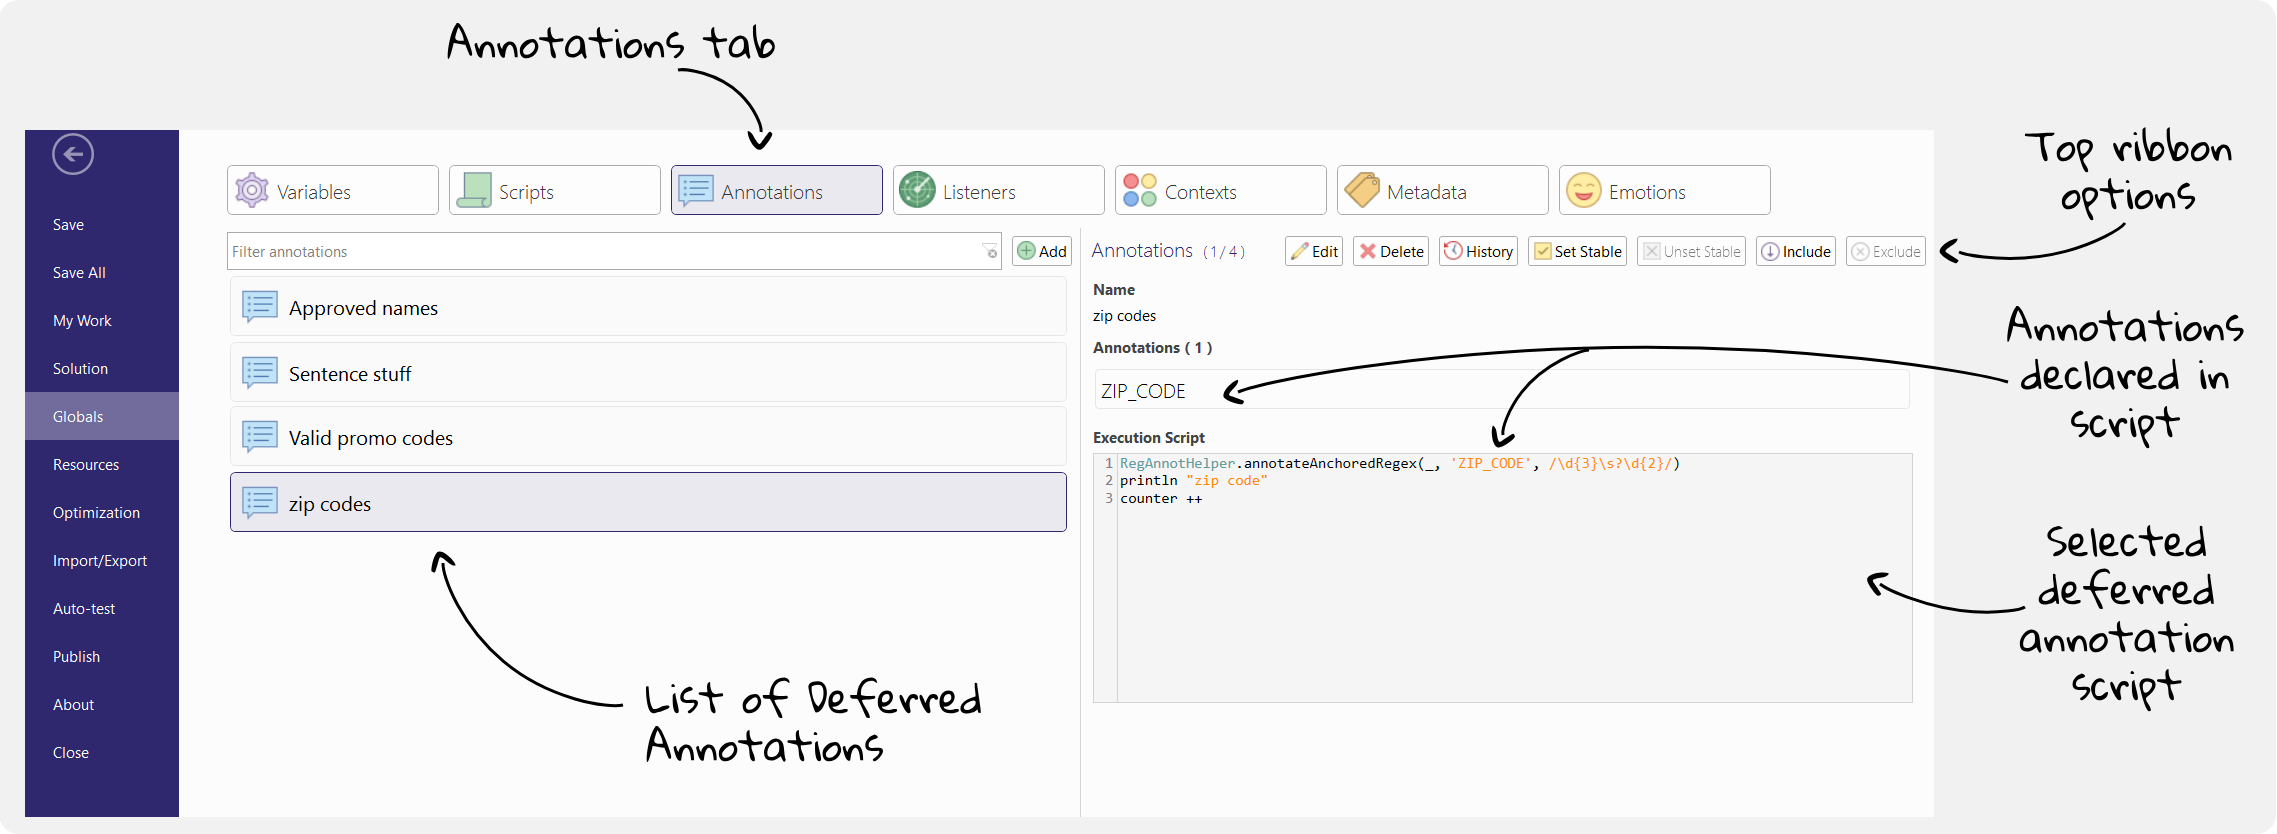Select the Approved names annotation

point(648,307)
